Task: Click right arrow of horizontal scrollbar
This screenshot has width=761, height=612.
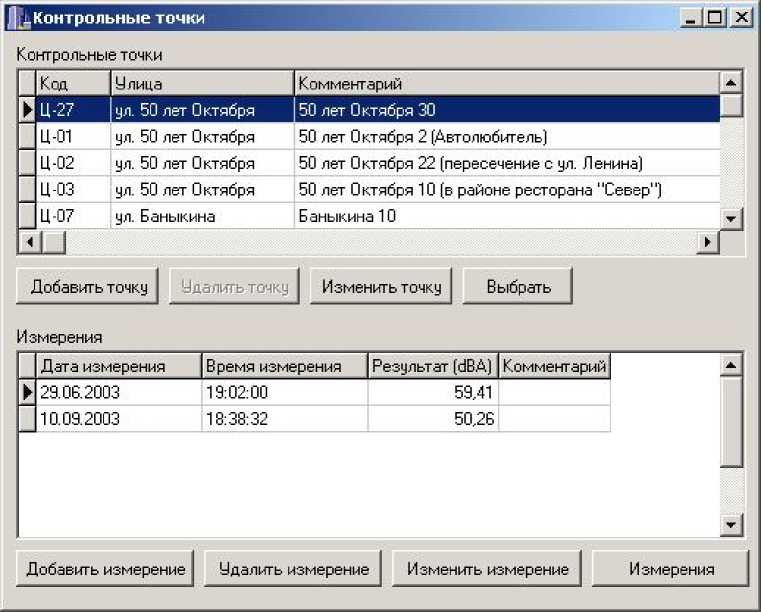Action: point(708,241)
